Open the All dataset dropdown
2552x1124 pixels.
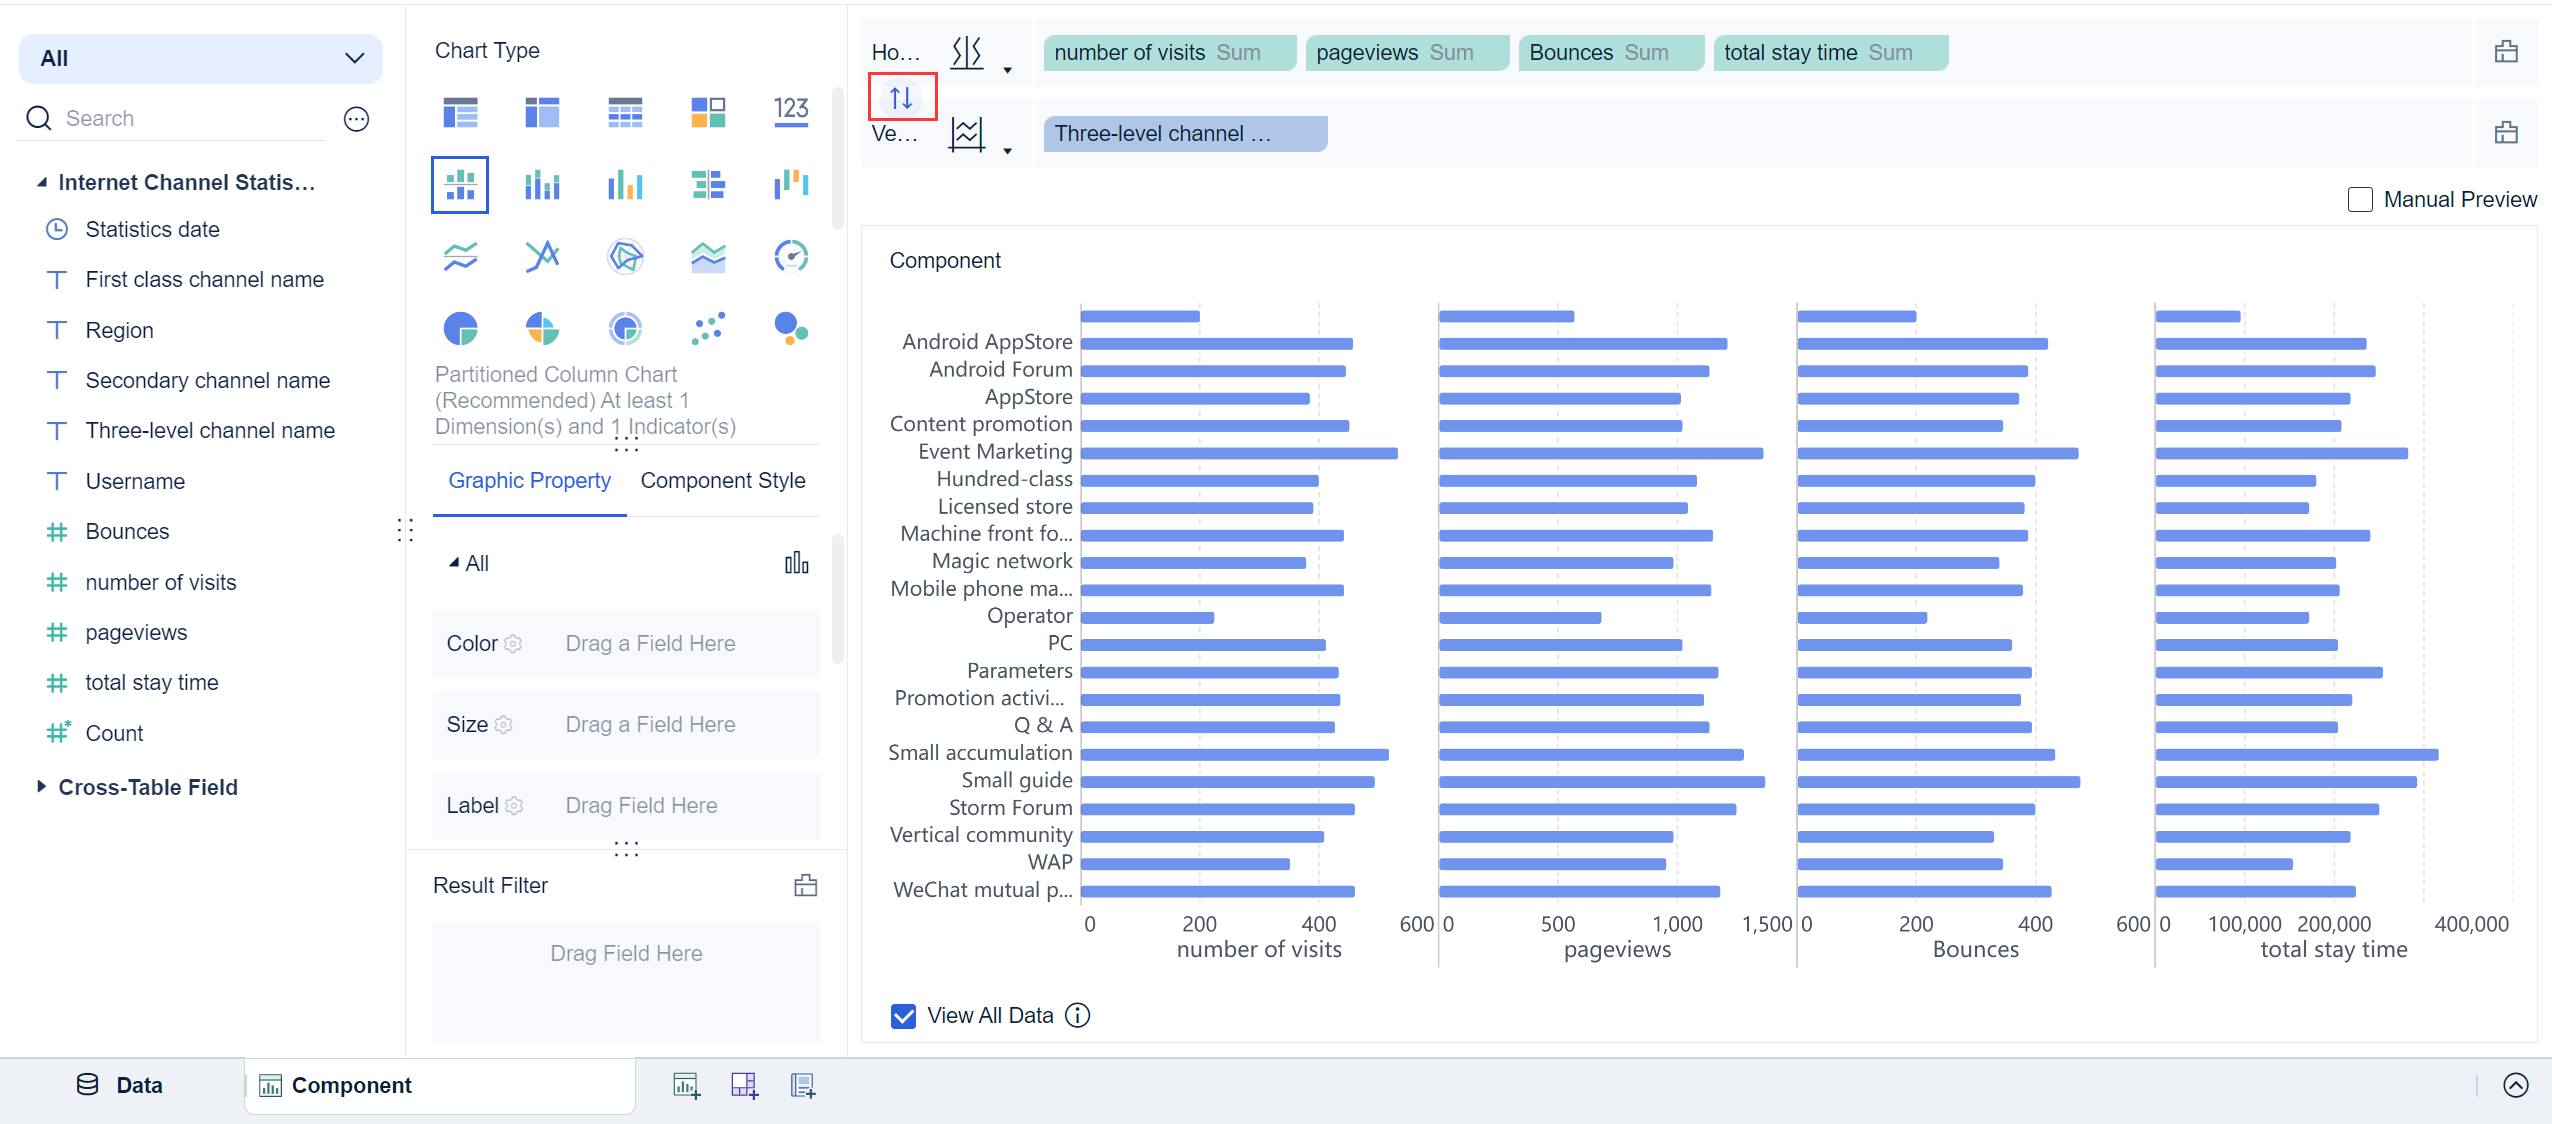pyautogui.click(x=200, y=58)
